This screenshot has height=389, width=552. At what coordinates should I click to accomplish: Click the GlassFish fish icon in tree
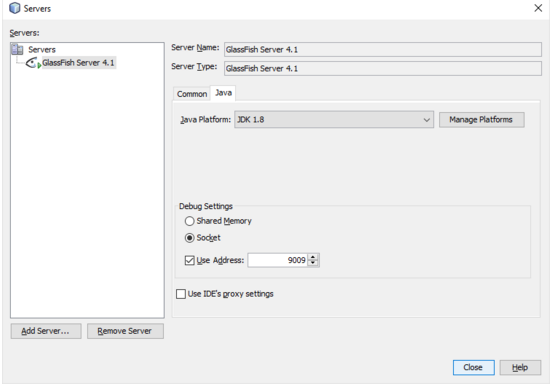33,63
